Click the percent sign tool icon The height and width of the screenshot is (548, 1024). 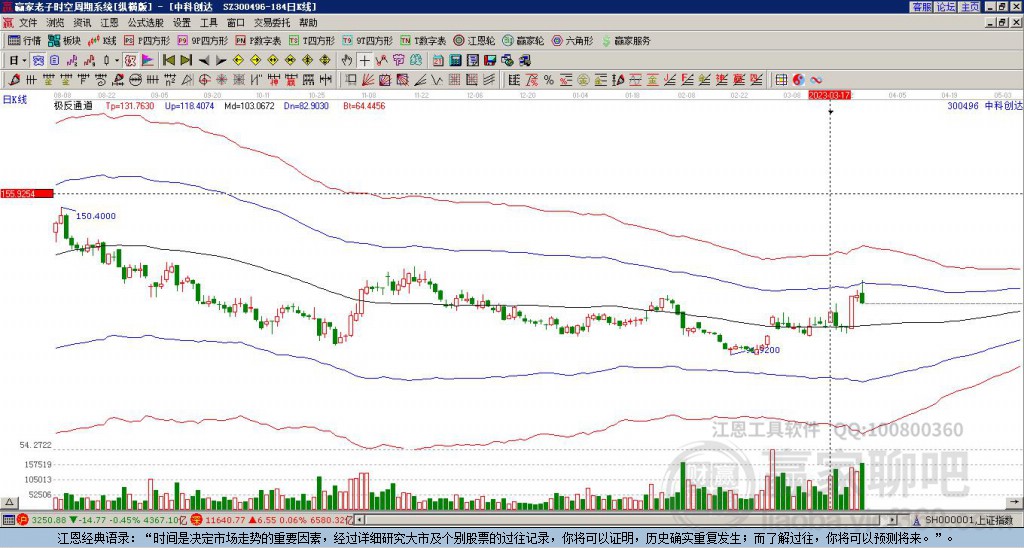(x=549, y=80)
